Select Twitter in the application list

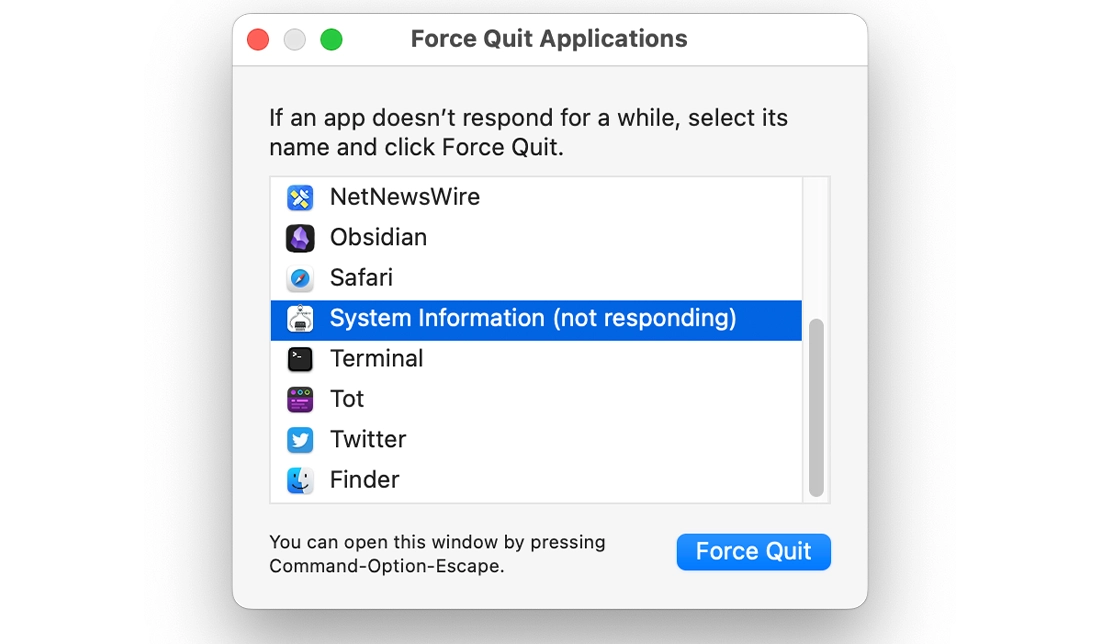(450, 438)
